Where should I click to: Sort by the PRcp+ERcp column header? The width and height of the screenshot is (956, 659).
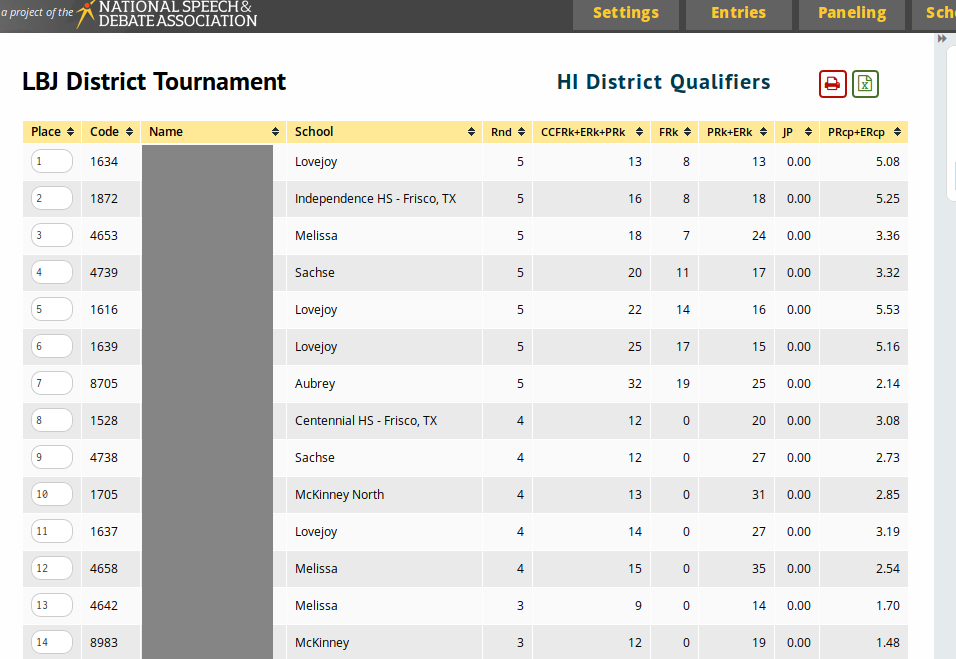pos(863,132)
